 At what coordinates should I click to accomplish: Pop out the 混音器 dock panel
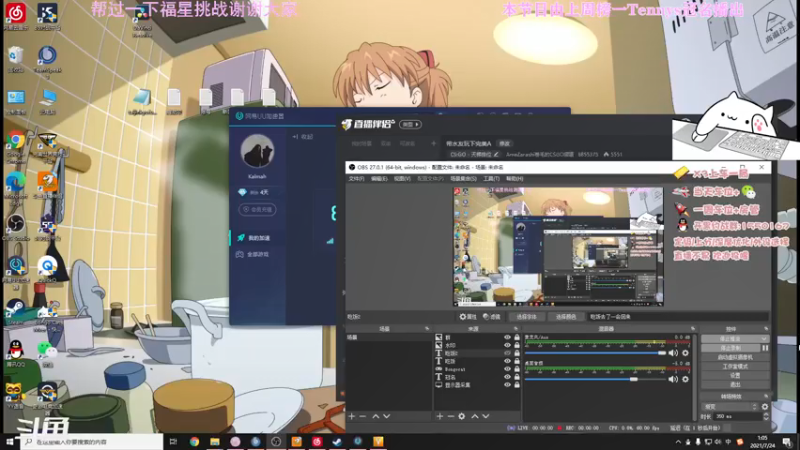(693, 329)
